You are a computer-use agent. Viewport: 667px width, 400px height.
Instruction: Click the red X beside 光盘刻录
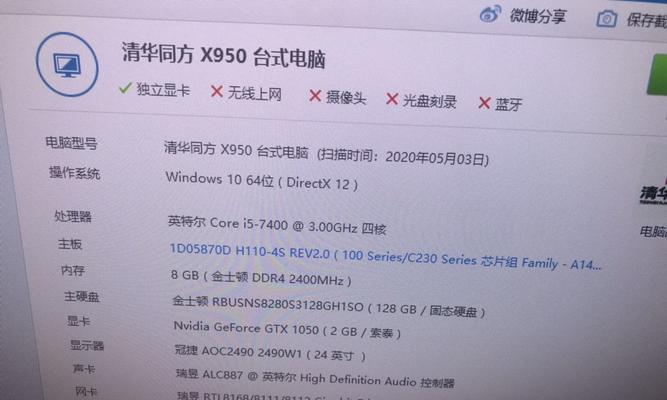click(391, 99)
